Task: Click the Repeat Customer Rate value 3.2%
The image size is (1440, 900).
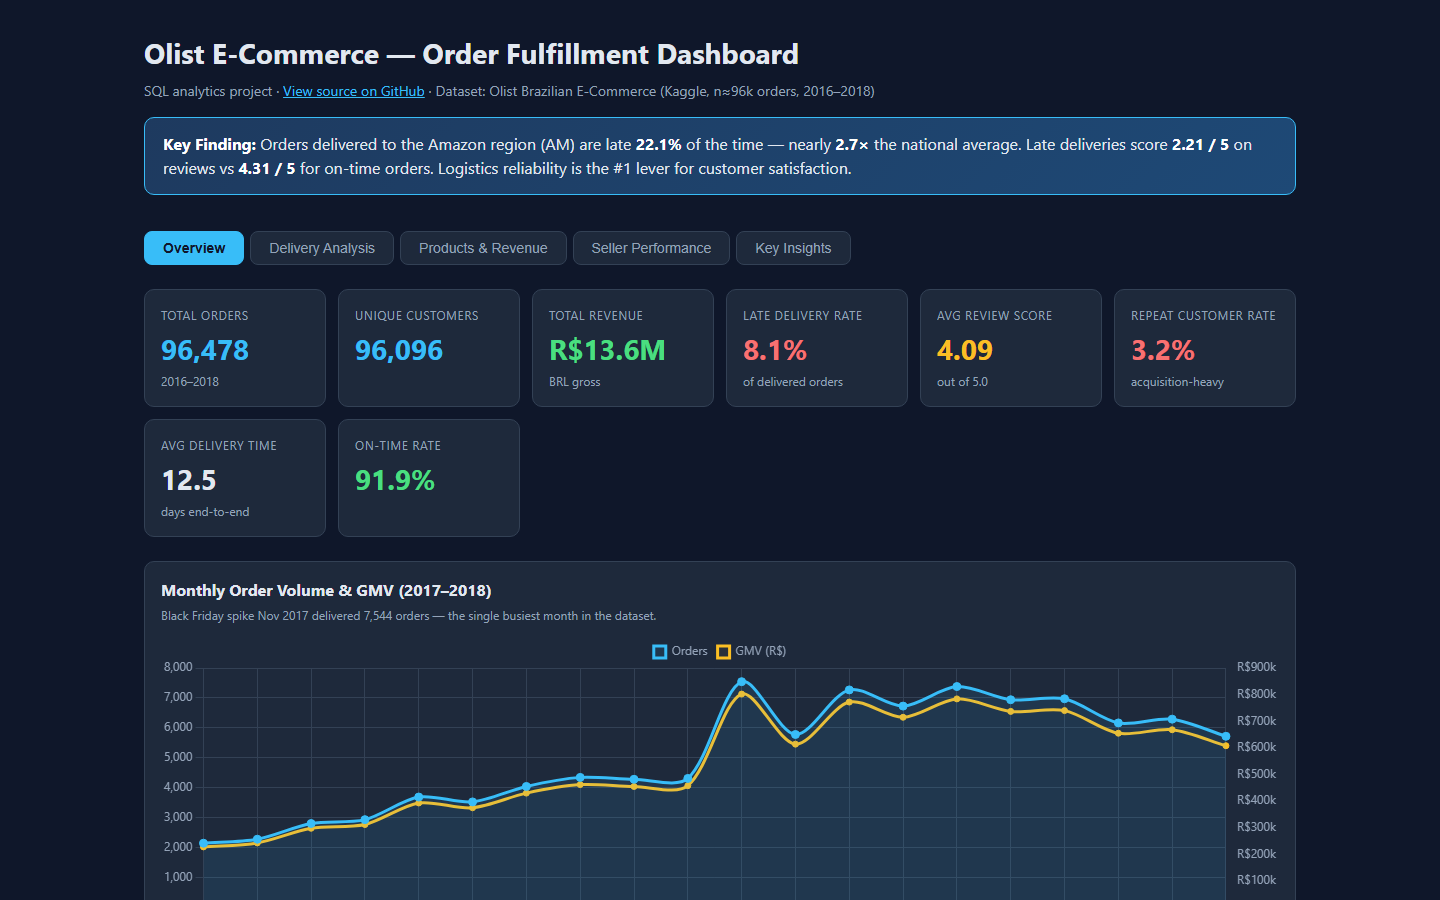Action: [x=1163, y=350]
